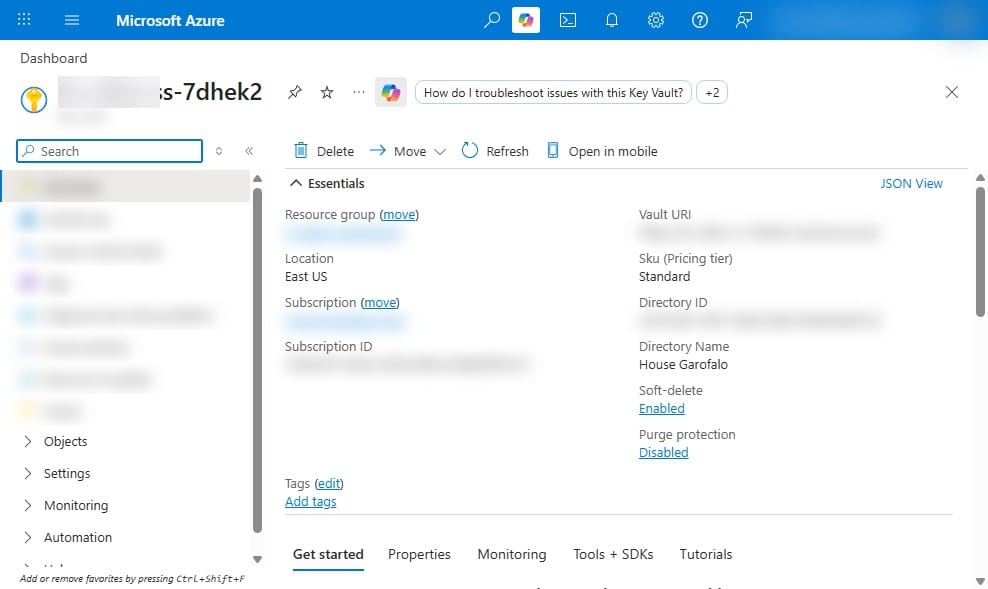Click the Microsoft Azure home title
The height and width of the screenshot is (589, 988).
click(x=170, y=20)
